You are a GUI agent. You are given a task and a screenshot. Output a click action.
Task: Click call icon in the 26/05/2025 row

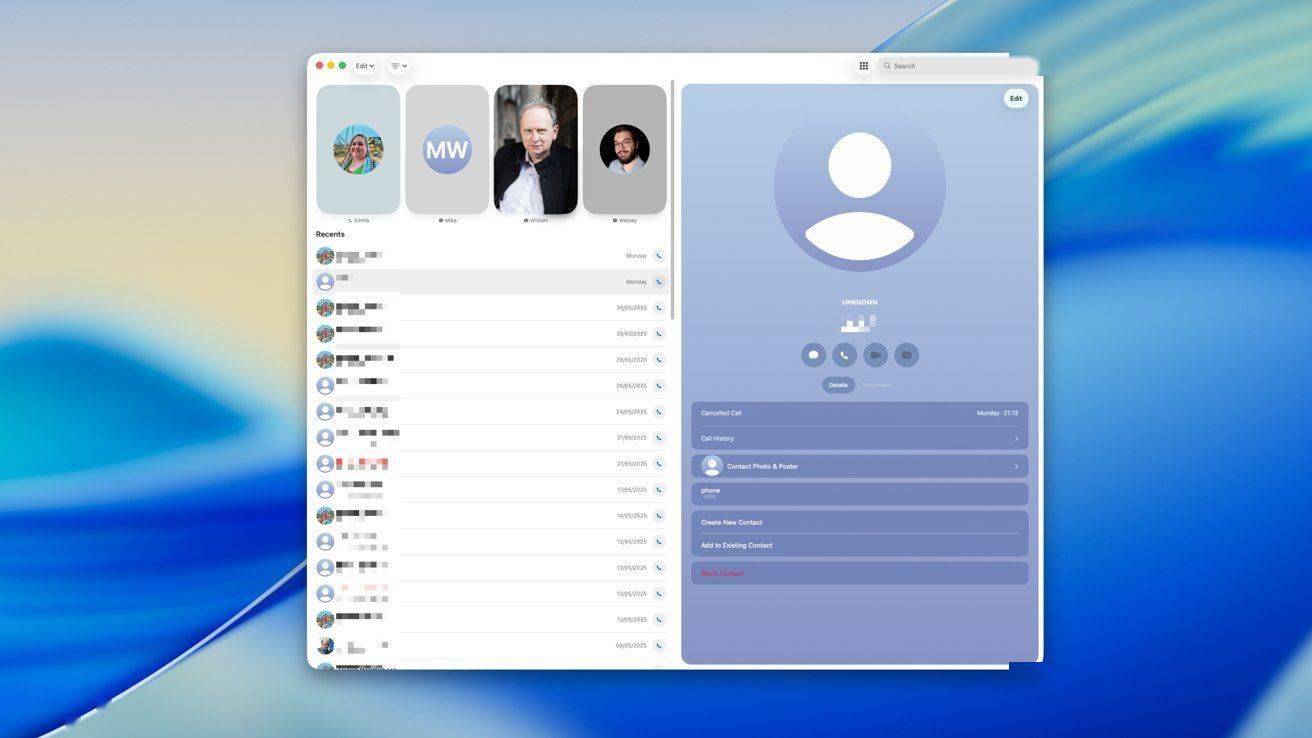(659, 386)
